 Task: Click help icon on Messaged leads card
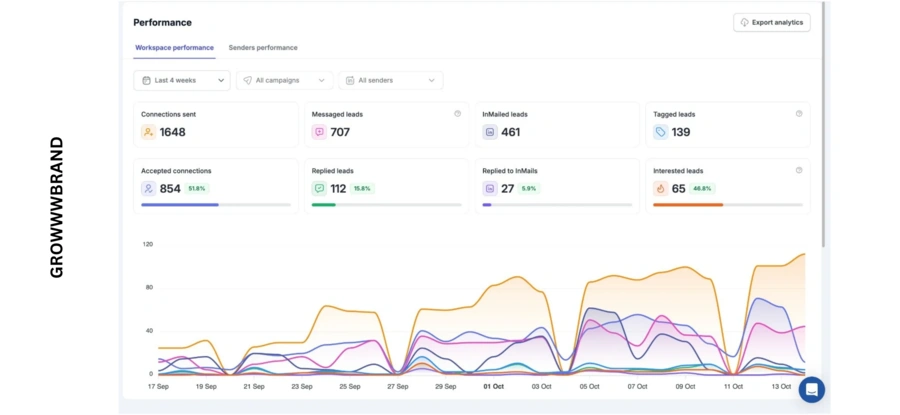[x=457, y=114]
